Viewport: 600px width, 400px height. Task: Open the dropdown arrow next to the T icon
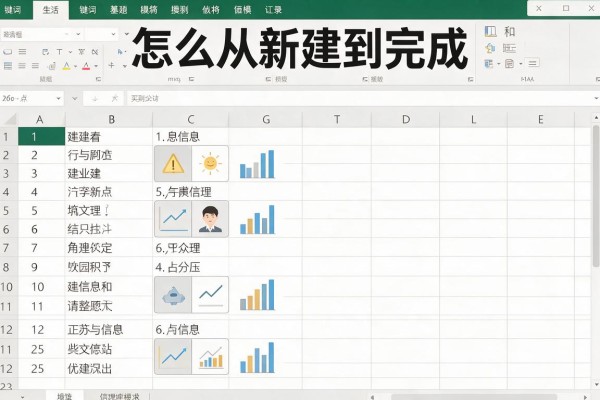(70, 52)
